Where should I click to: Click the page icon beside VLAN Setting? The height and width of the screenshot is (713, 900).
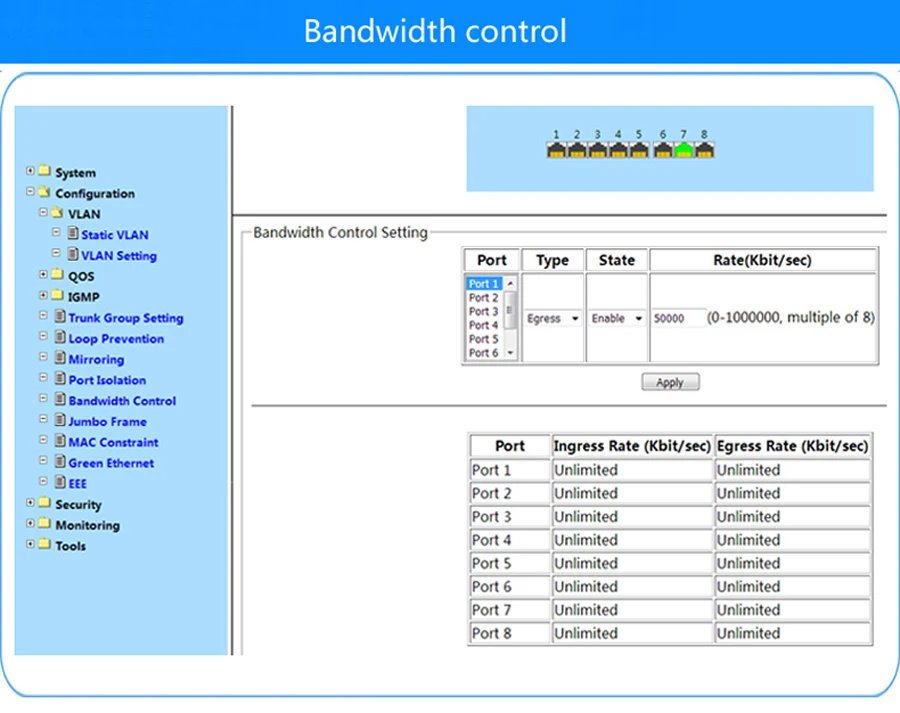click(x=73, y=253)
